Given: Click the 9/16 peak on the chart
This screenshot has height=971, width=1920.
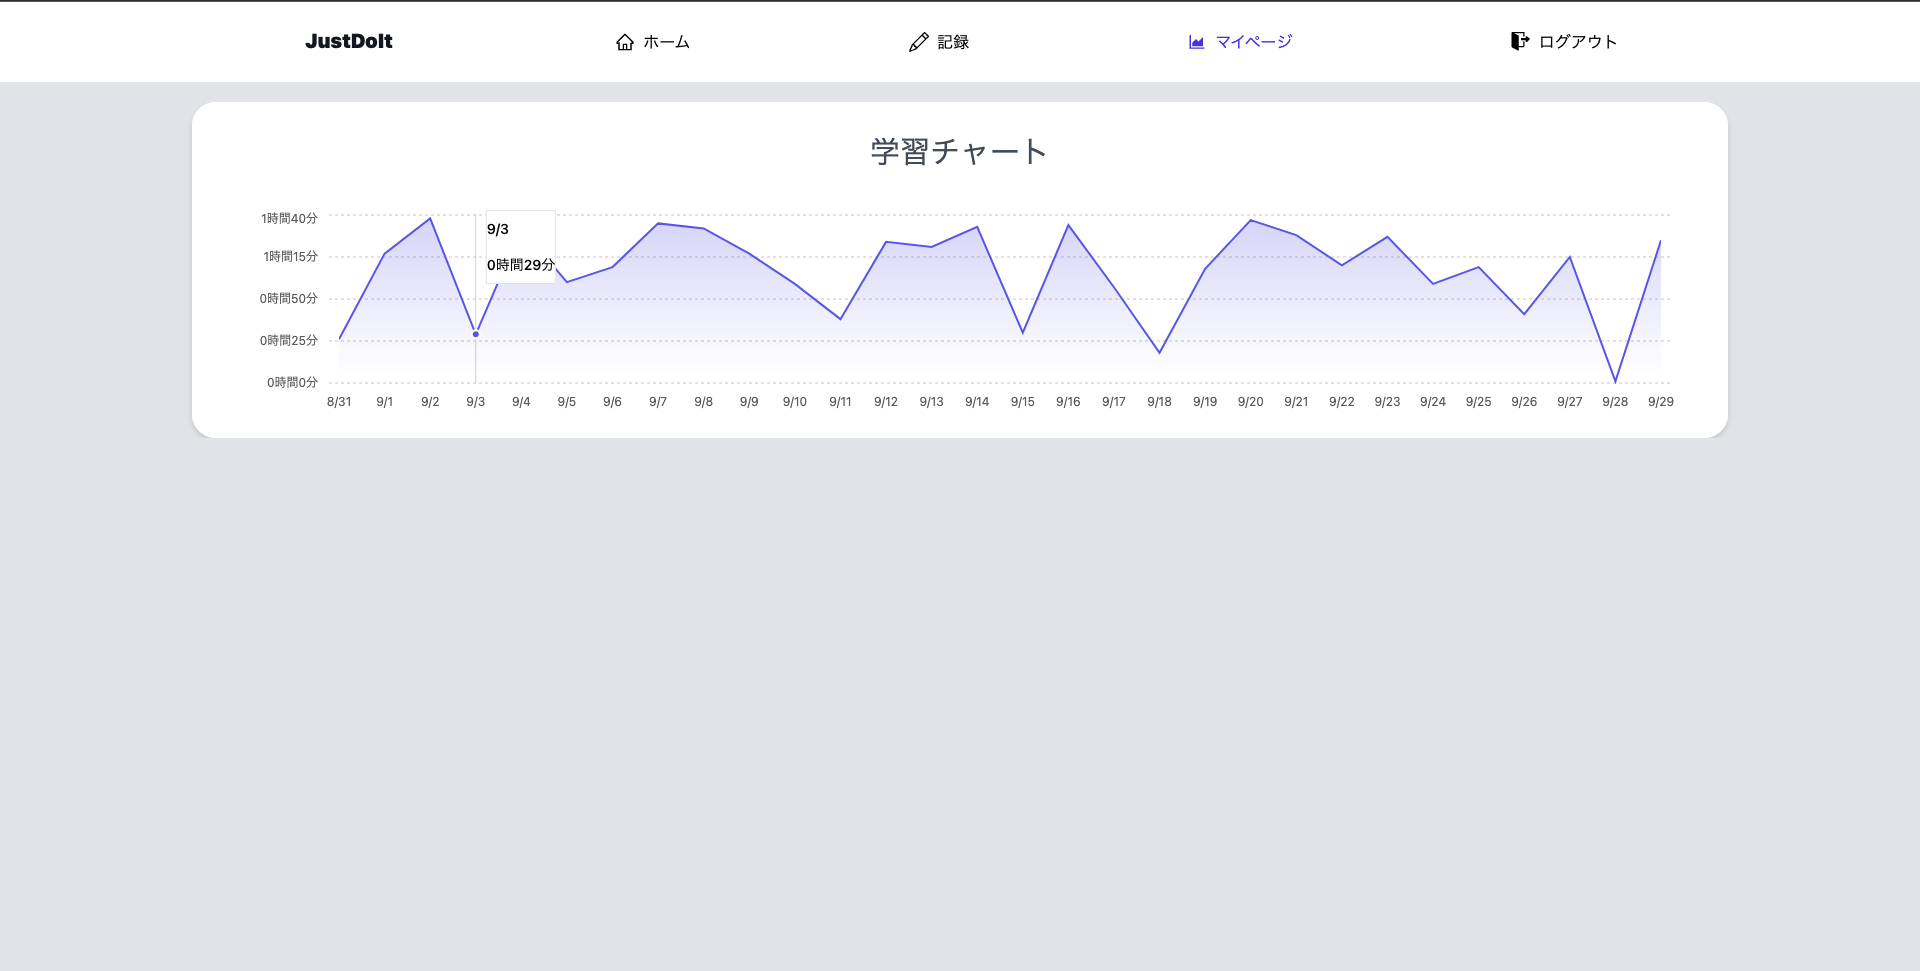Looking at the screenshot, I should (x=1068, y=225).
